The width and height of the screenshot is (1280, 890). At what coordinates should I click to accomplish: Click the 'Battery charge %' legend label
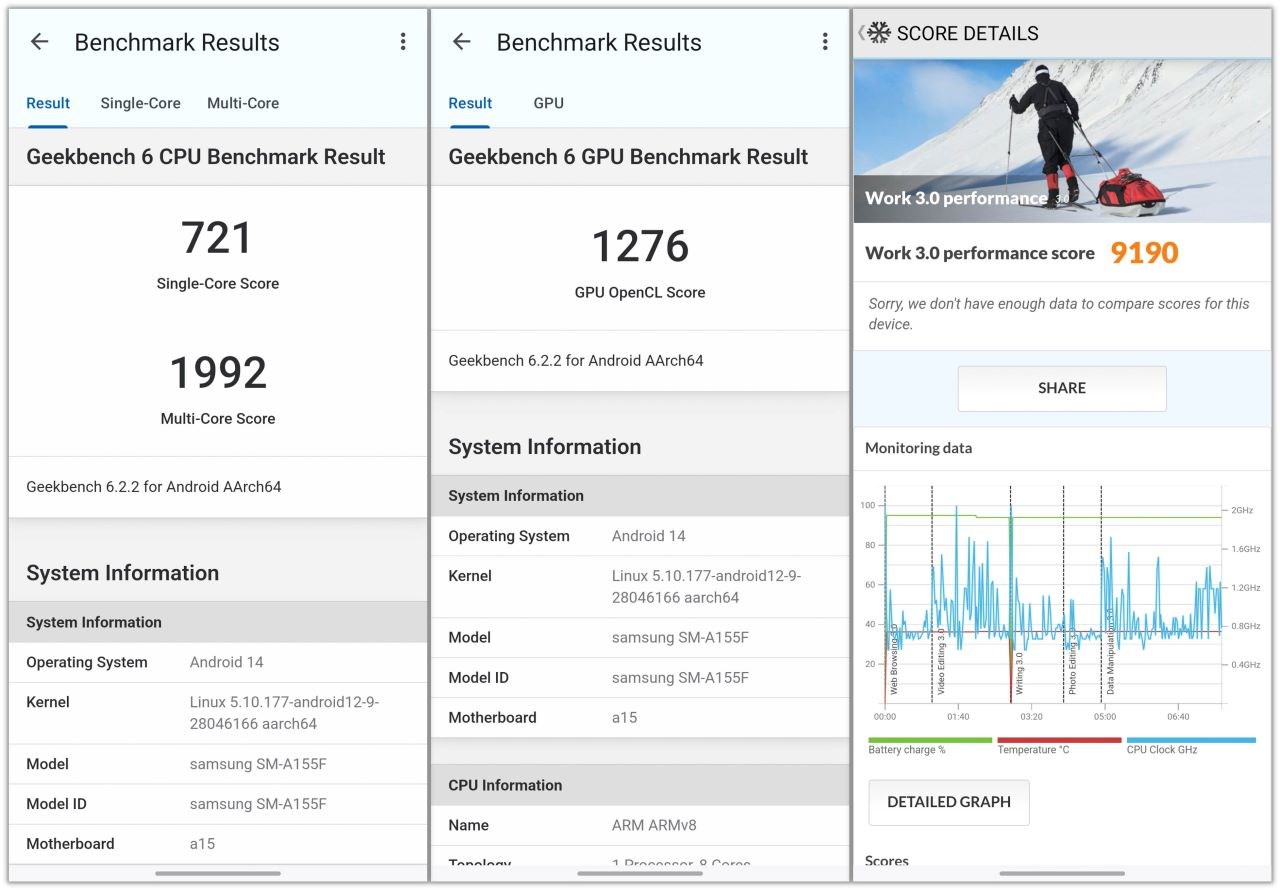click(907, 750)
